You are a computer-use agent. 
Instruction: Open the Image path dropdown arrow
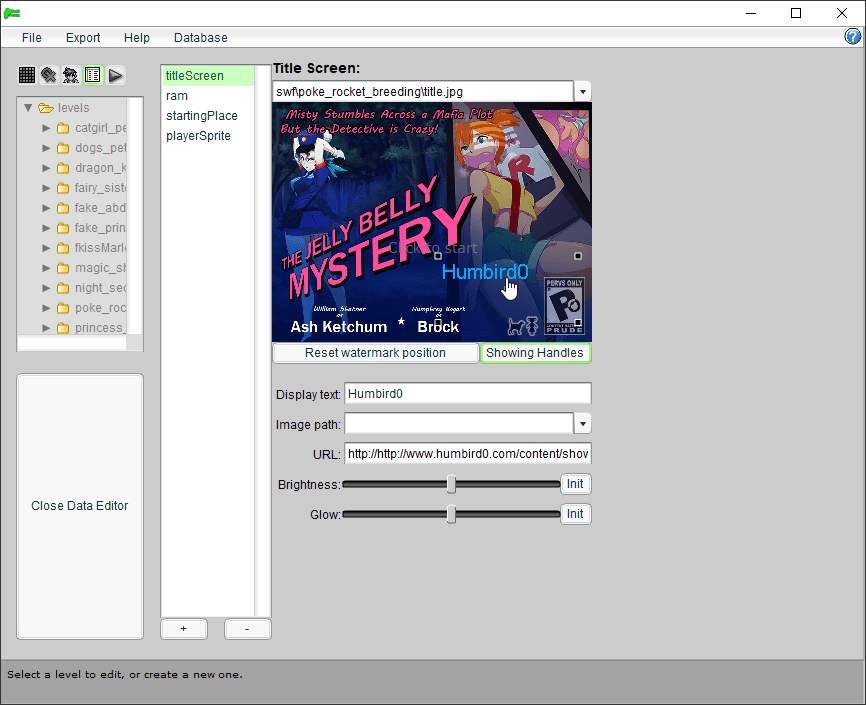point(582,424)
